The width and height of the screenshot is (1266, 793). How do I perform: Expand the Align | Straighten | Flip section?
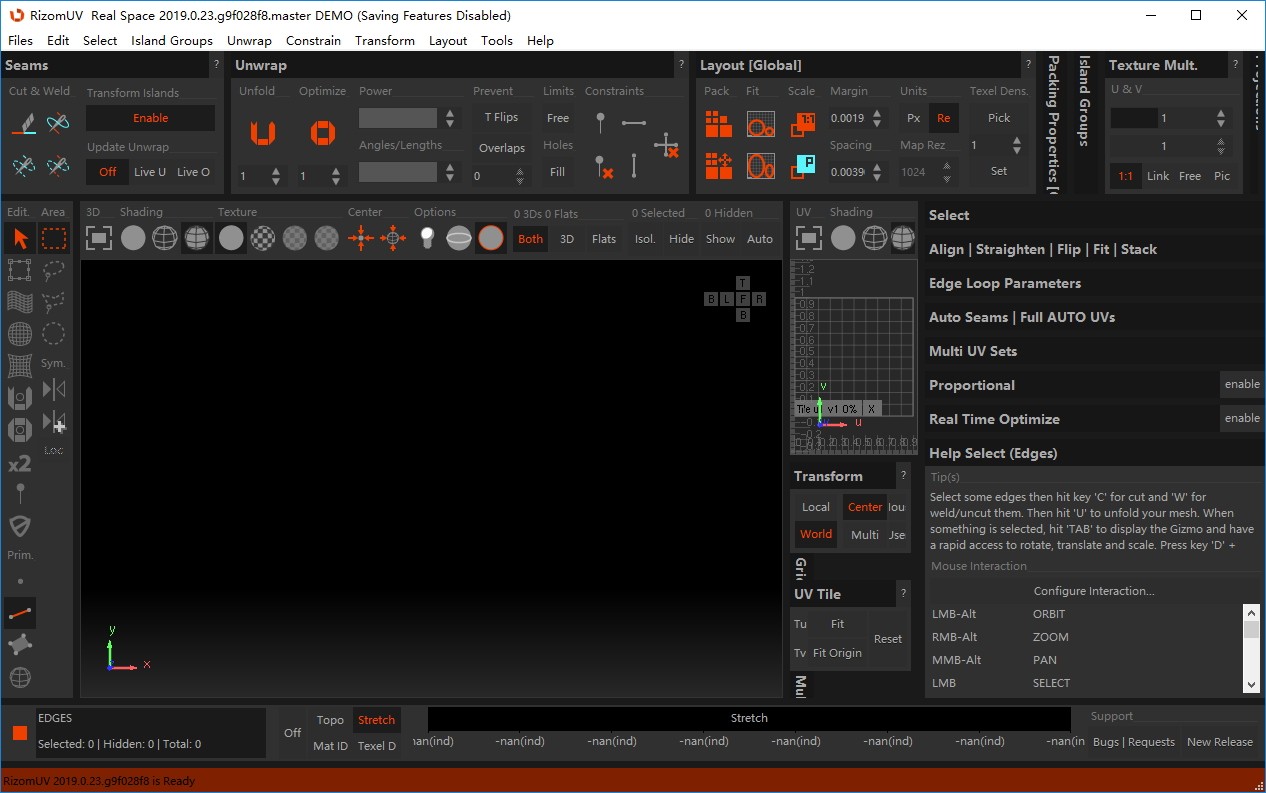click(x=1042, y=249)
